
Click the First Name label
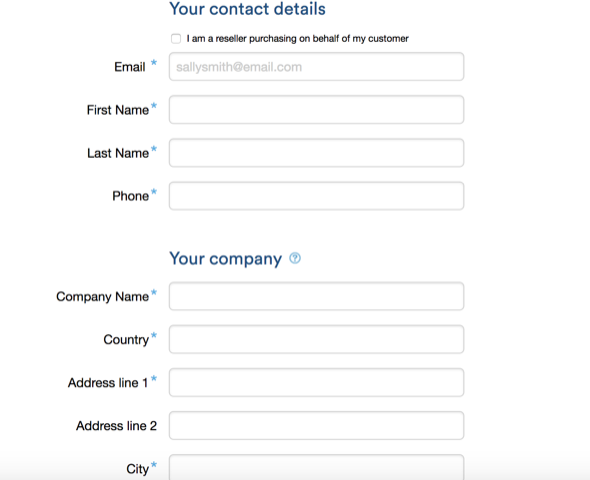pyautogui.click(x=118, y=110)
